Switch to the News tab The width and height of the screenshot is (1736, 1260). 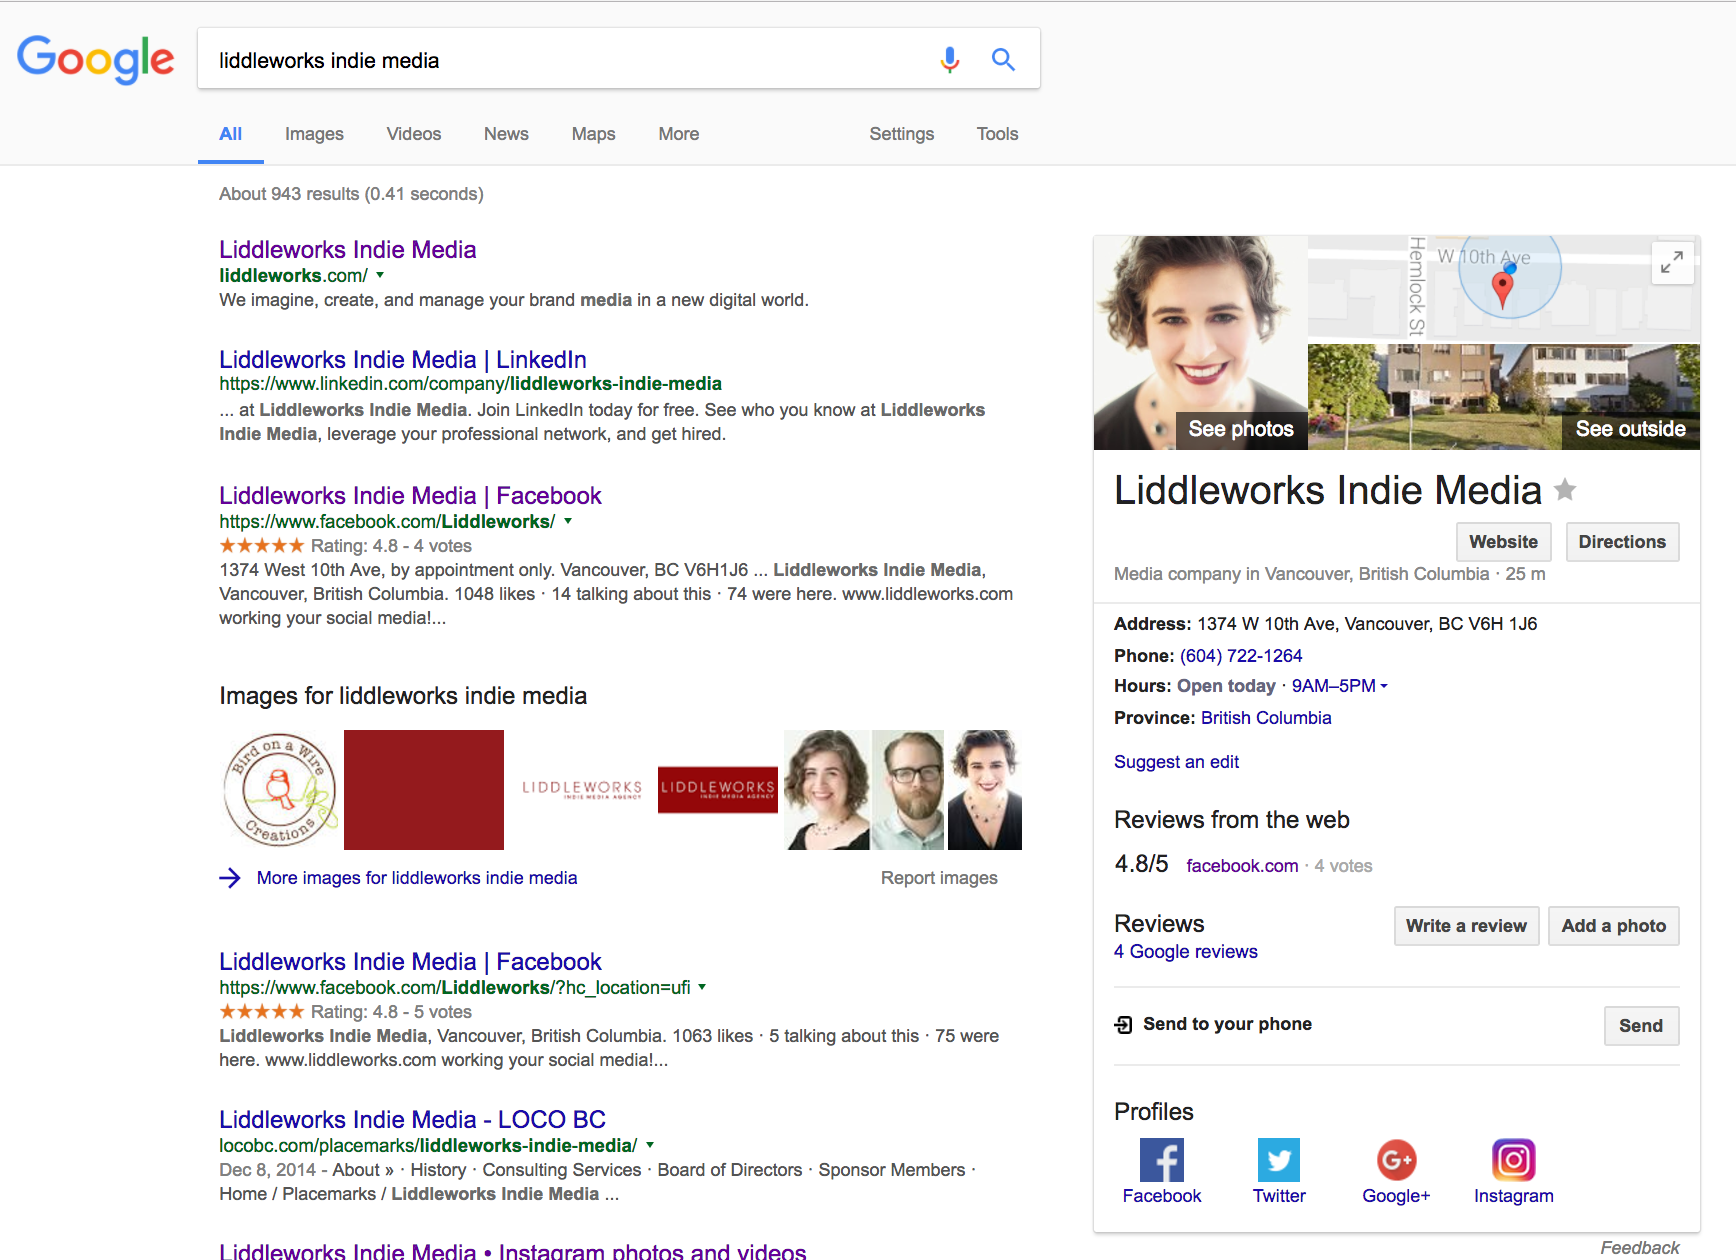click(506, 134)
